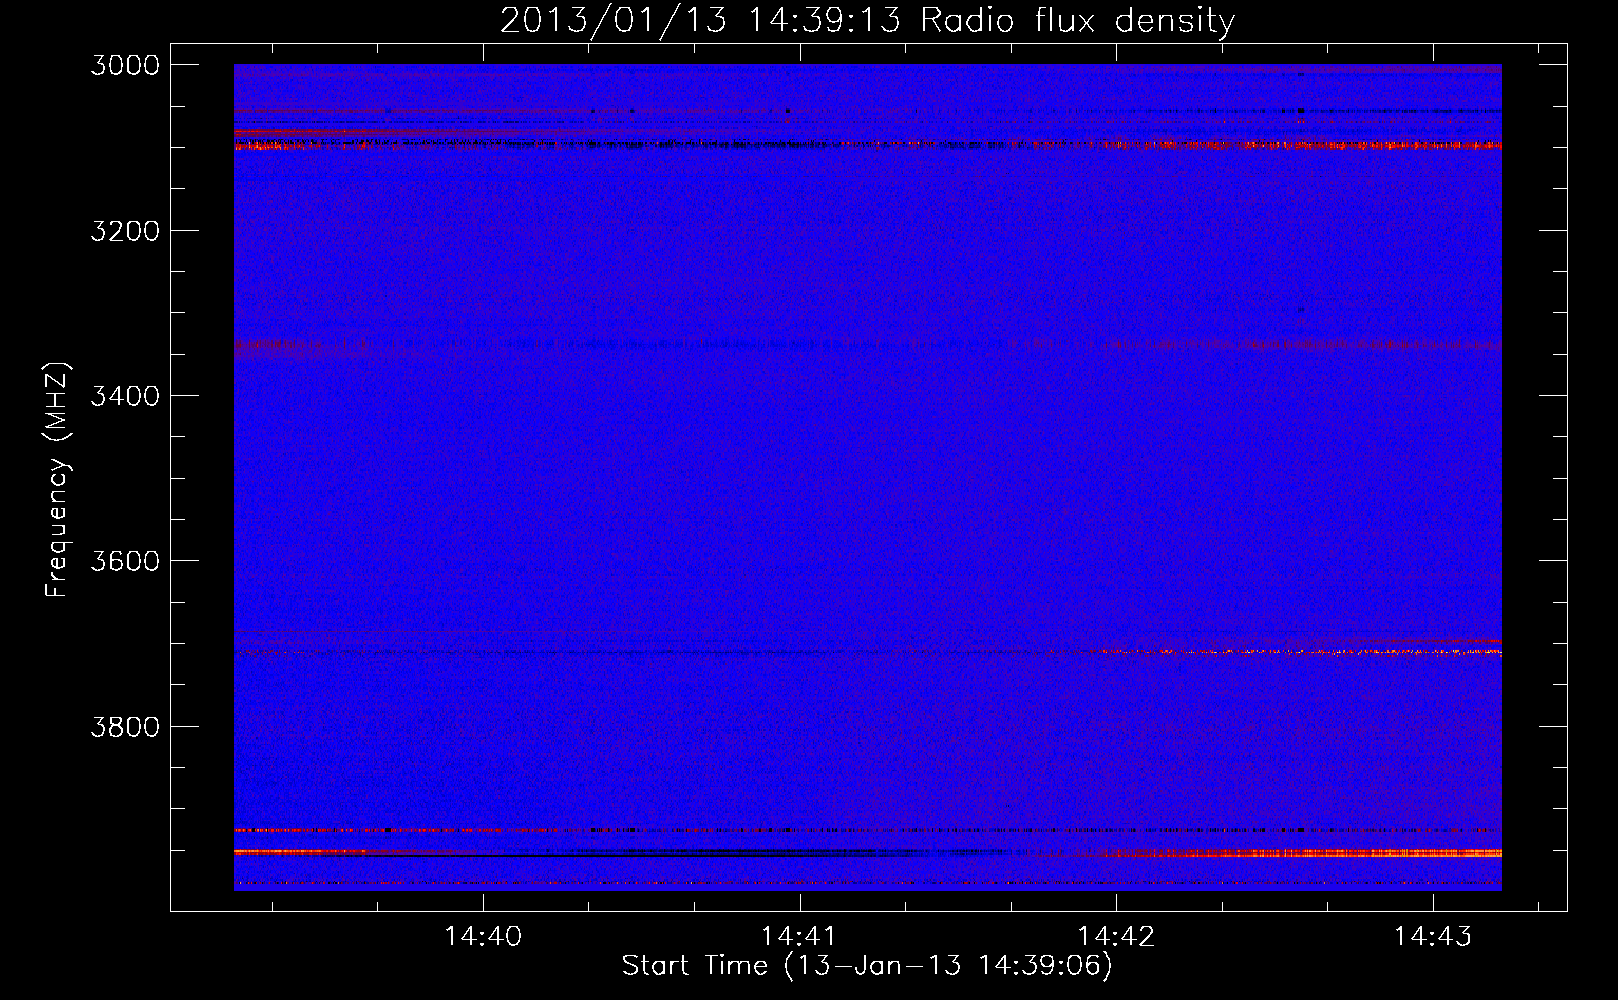
Task: Click the 'Start Time (13-Jan-13 14:39:06)' x-axis label
Action: (867, 966)
